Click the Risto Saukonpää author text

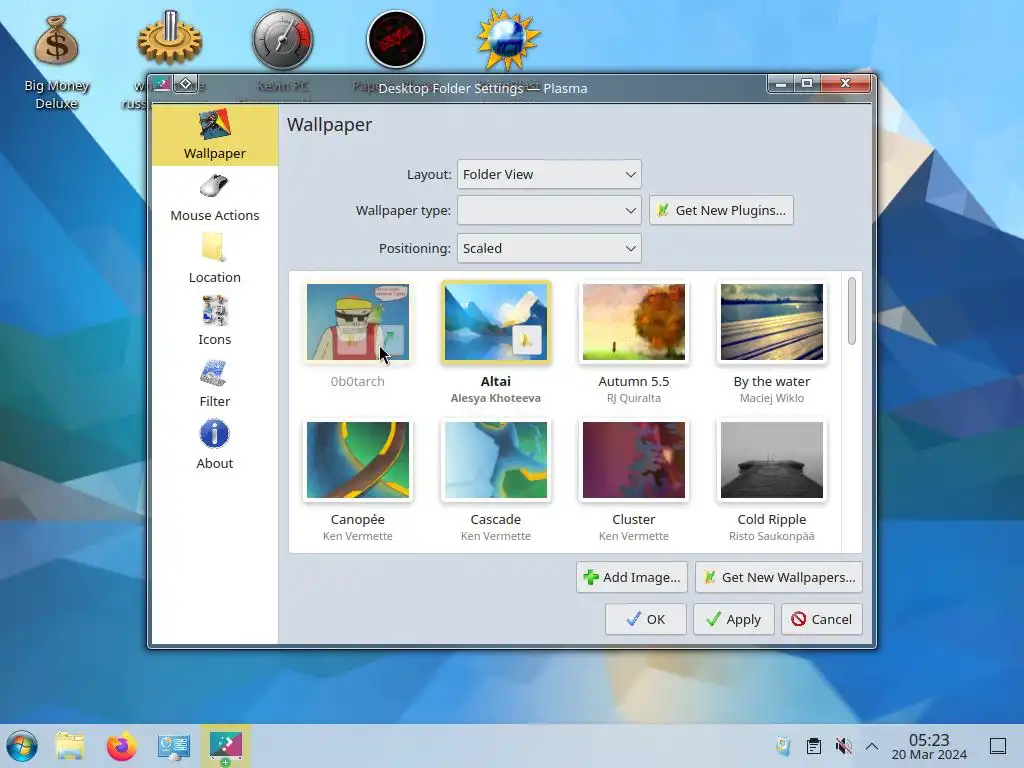click(771, 536)
